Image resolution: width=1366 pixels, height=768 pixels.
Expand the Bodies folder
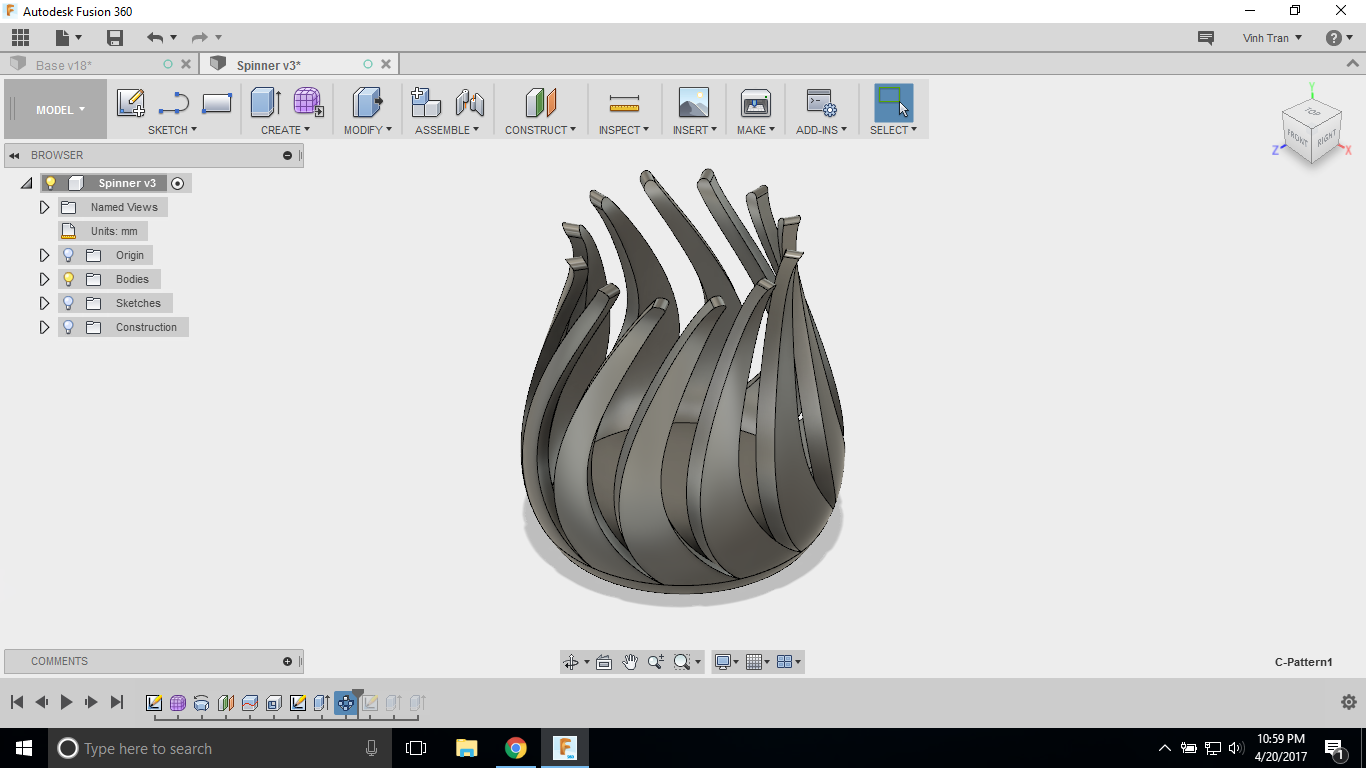click(x=44, y=279)
